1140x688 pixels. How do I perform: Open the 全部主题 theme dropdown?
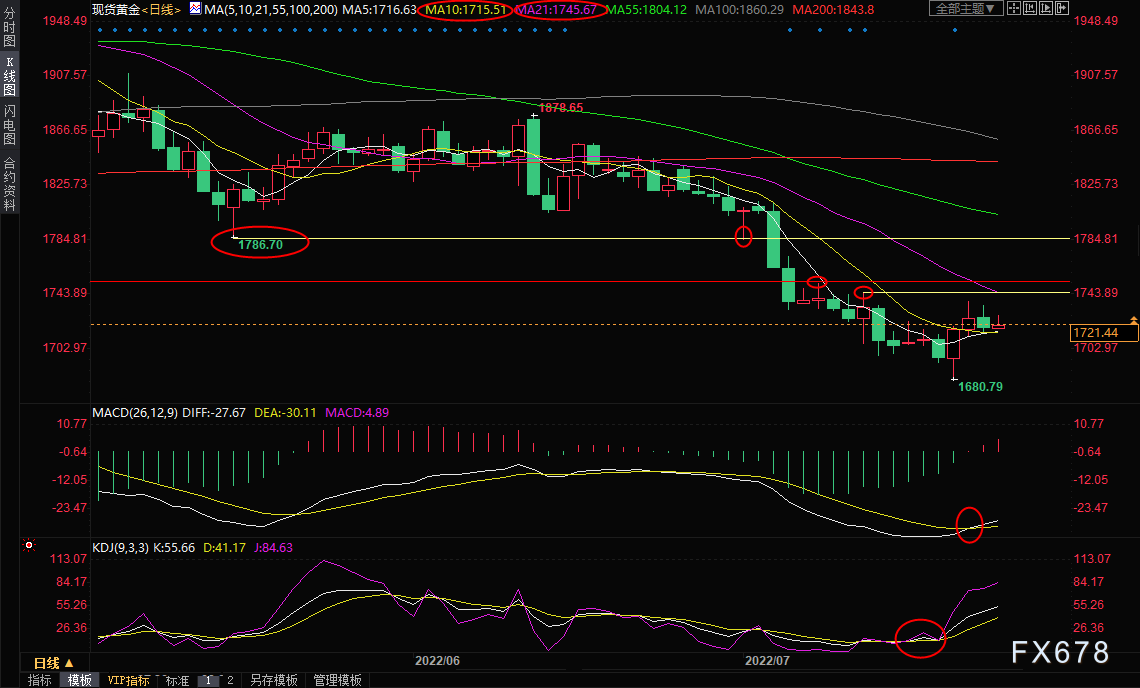click(965, 9)
